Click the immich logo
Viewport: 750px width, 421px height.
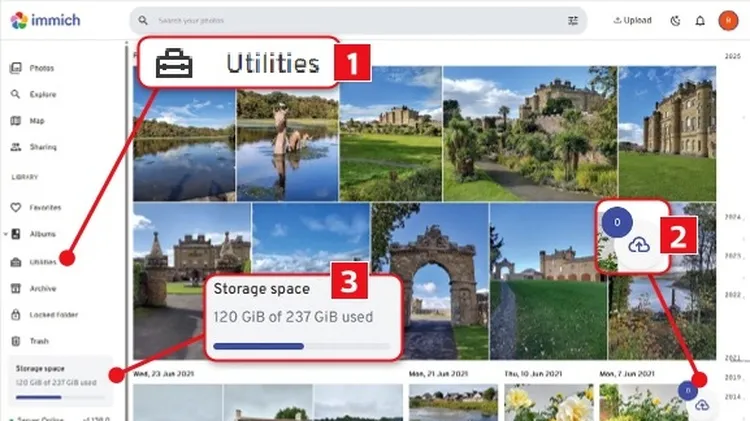(x=45, y=20)
